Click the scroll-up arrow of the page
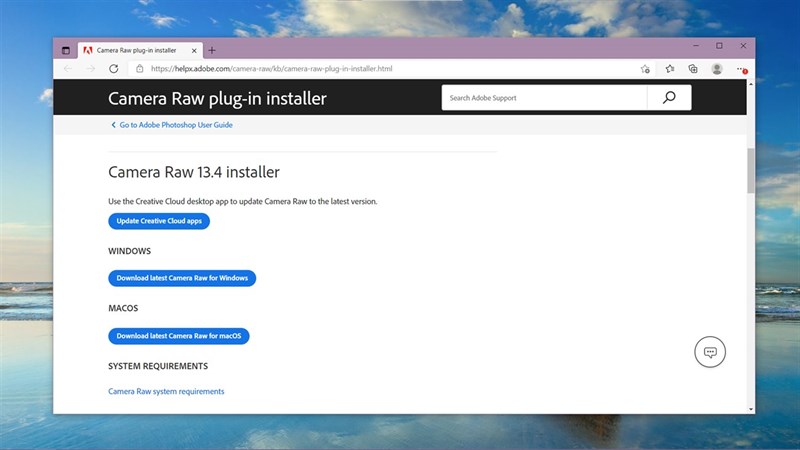 tap(751, 84)
